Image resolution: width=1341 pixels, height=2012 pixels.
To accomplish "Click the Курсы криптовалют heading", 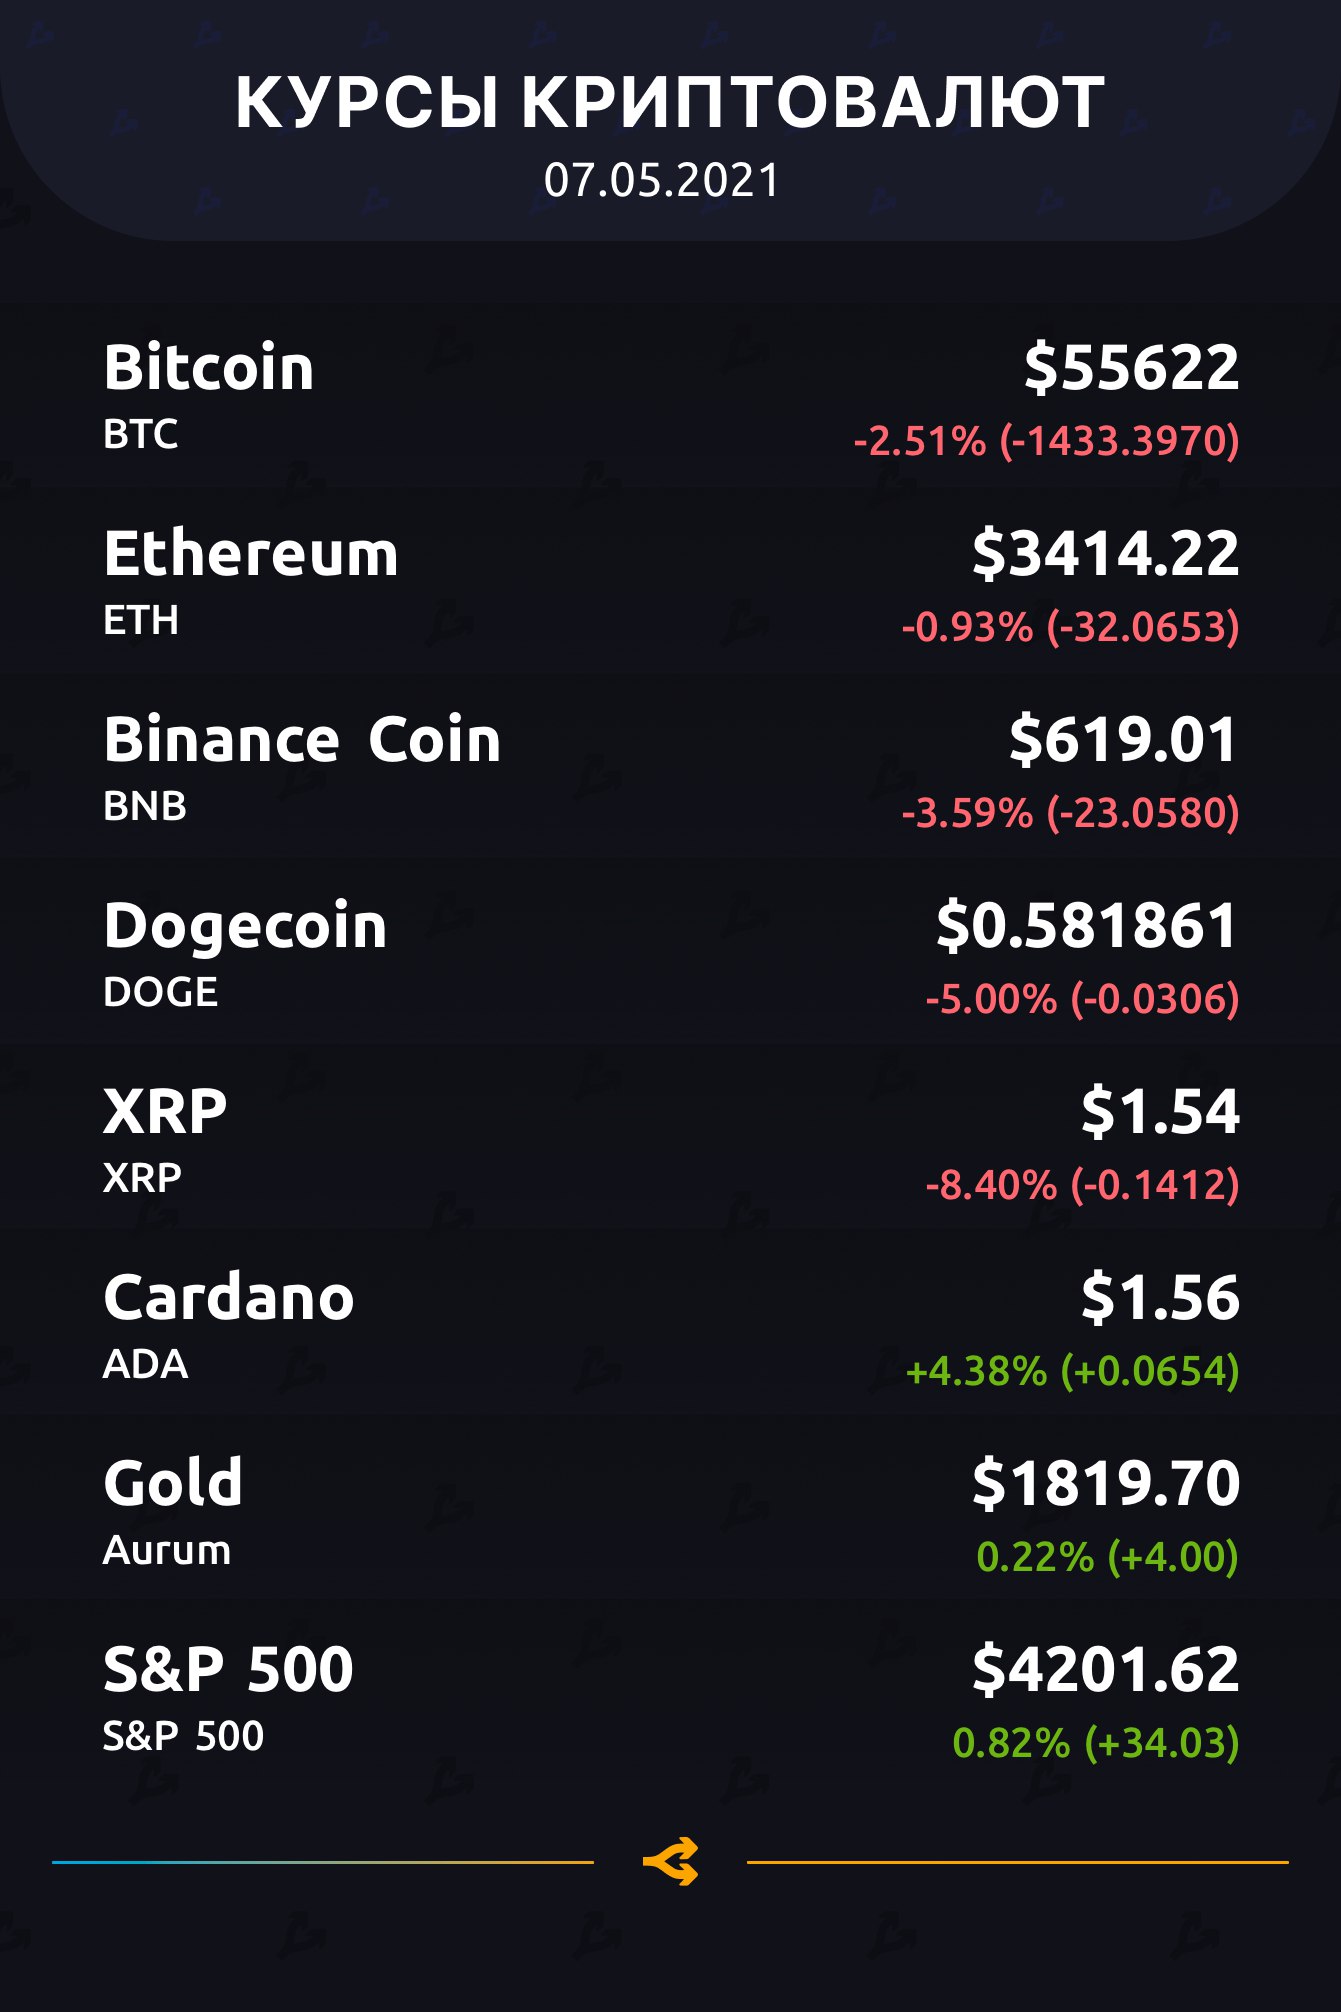I will coord(670,103).
